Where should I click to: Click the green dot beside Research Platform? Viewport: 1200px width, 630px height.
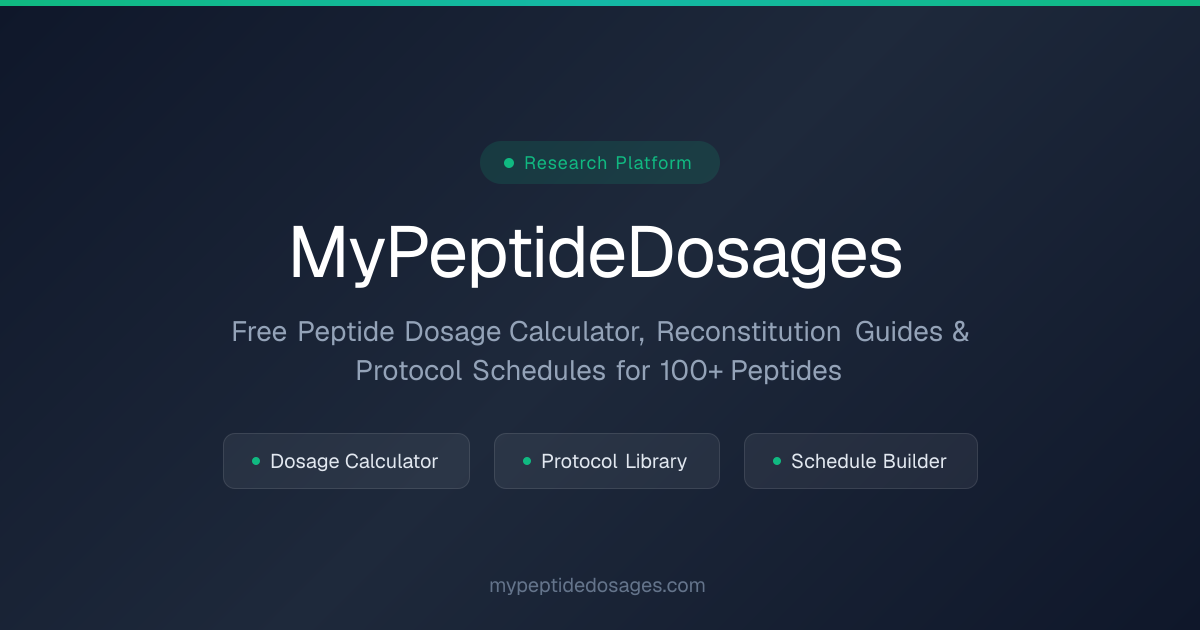(x=509, y=162)
